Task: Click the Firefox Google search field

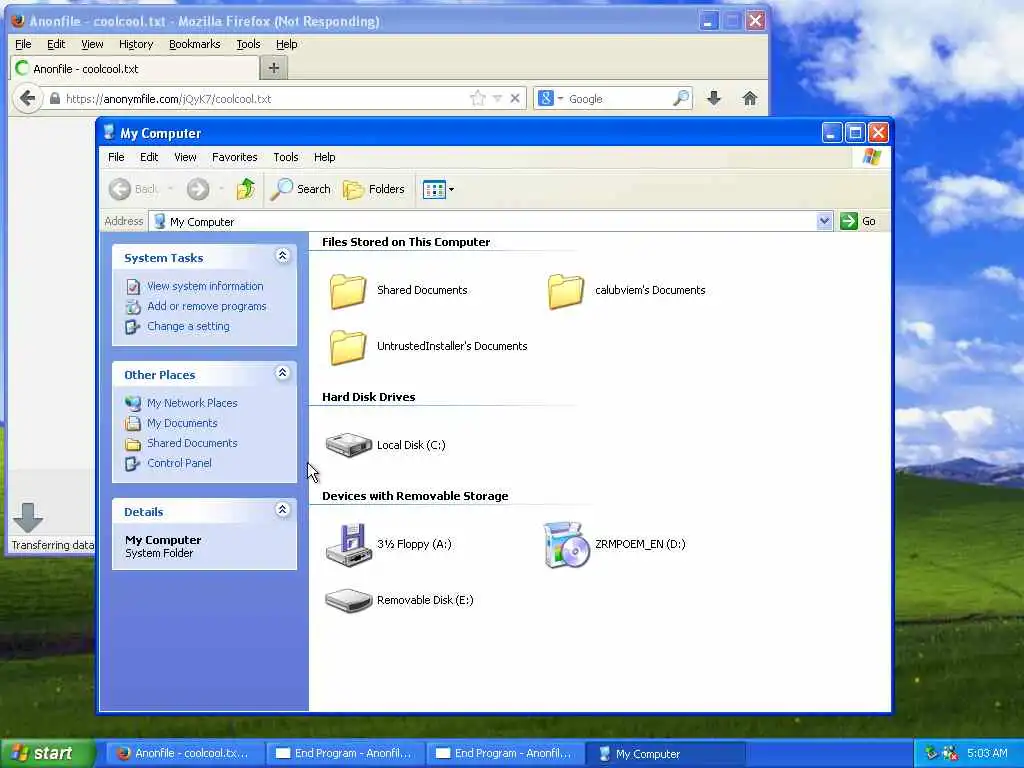Action: pyautogui.click(x=618, y=99)
